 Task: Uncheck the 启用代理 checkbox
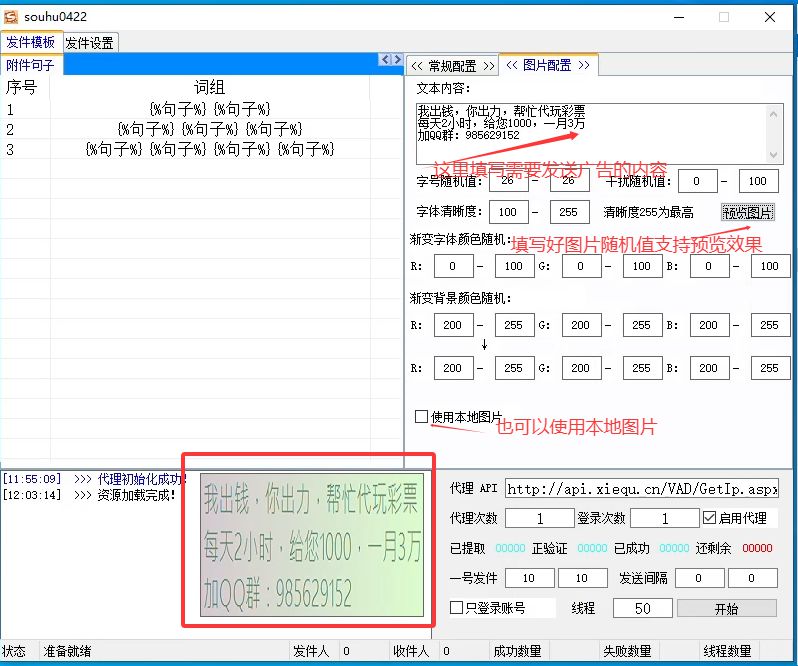pyautogui.click(x=710, y=518)
